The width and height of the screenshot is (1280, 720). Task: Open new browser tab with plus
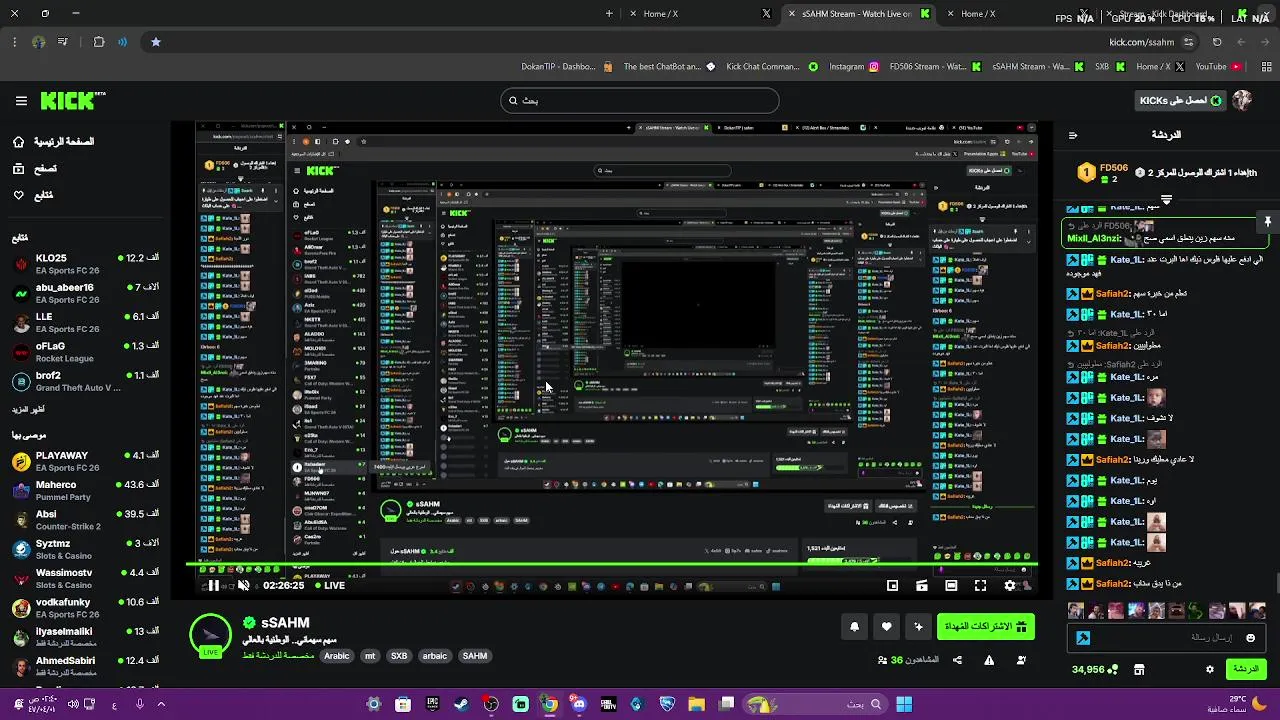(609, 14)
